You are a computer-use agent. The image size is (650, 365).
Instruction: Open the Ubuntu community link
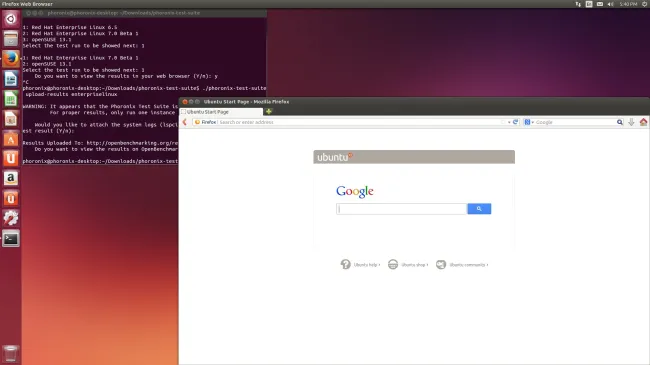point(462,265)
